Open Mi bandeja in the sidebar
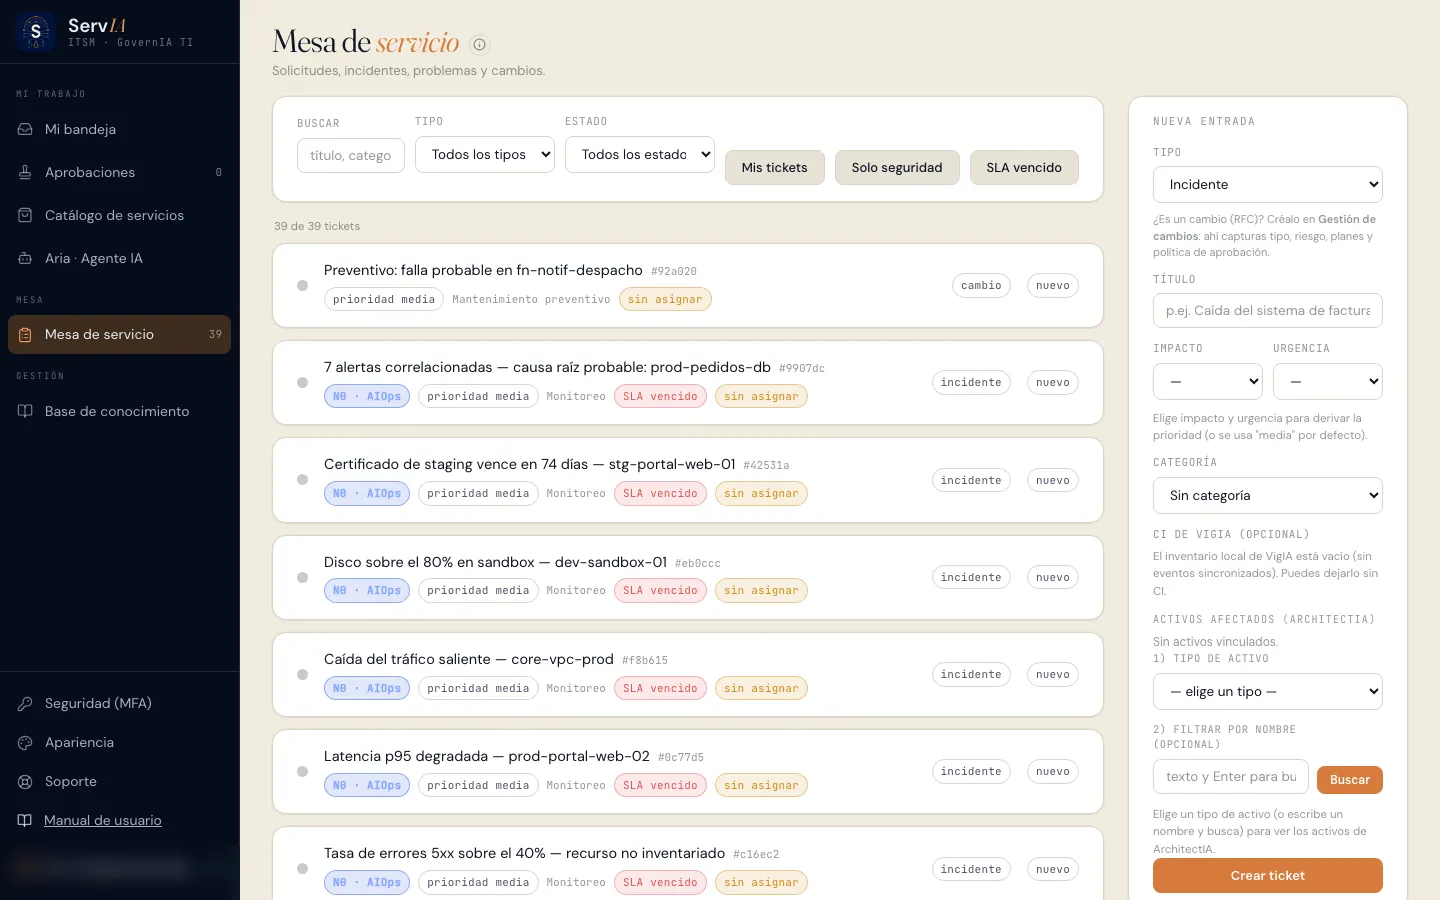This screenshot has width=1440, height=900. coord(120,129)
